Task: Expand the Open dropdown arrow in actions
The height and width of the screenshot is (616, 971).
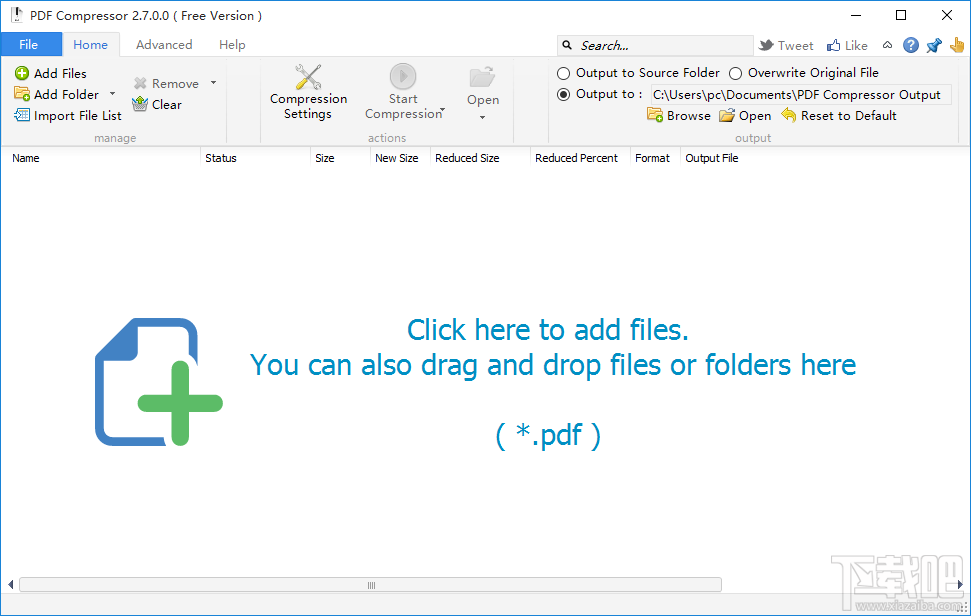Action: tap(482, 118)
